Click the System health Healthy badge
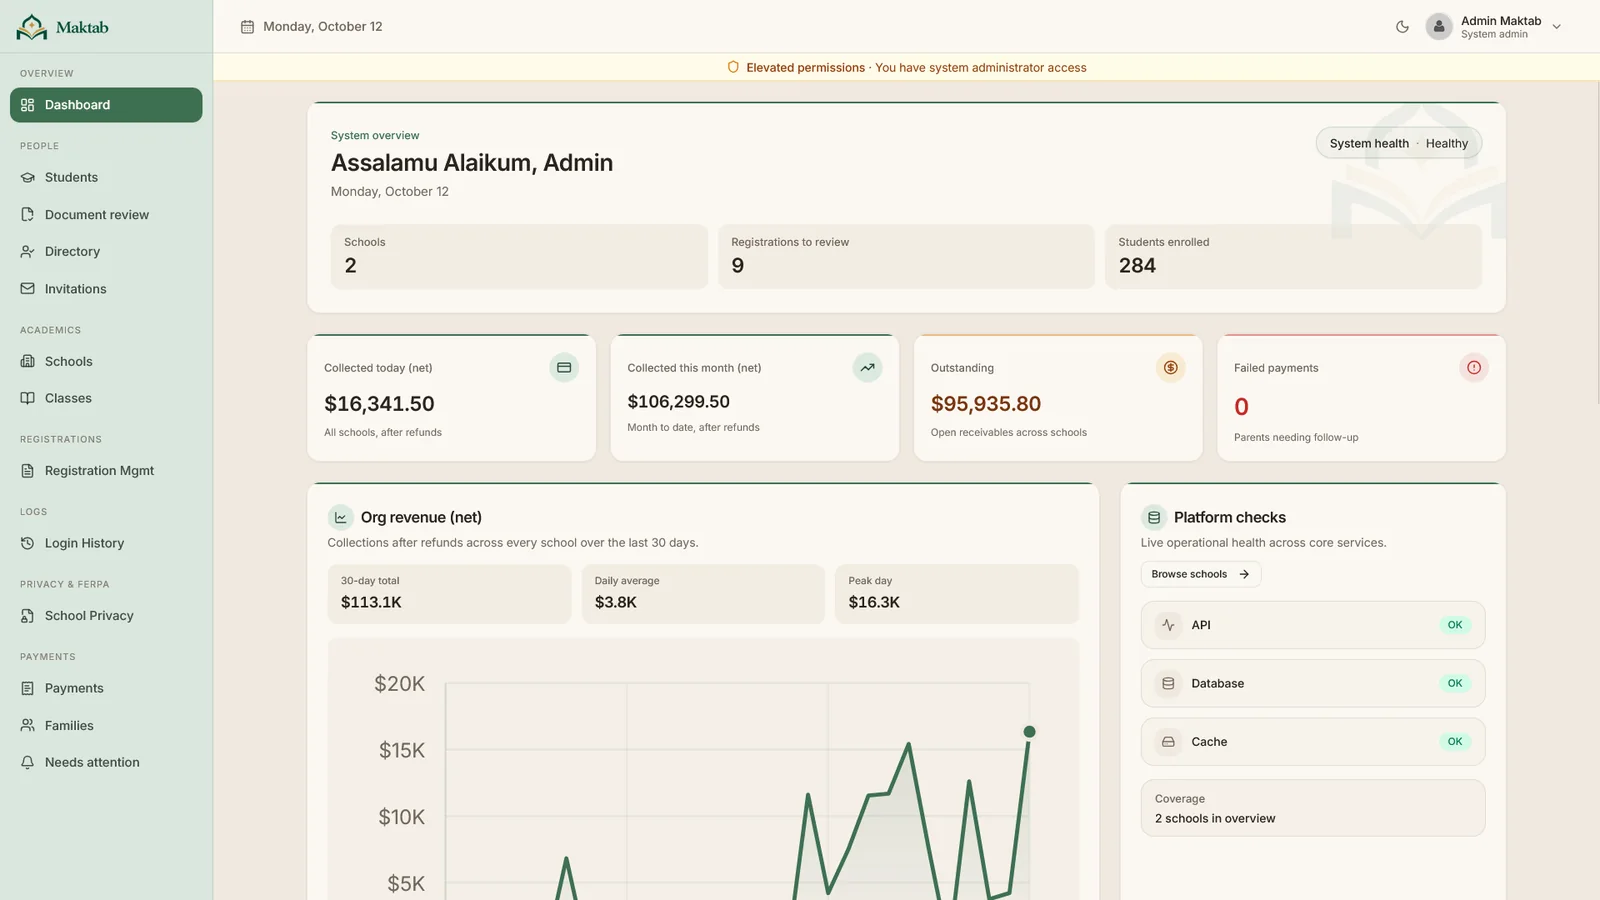This screenshot has width=1600, height=900. [1398, 143]
